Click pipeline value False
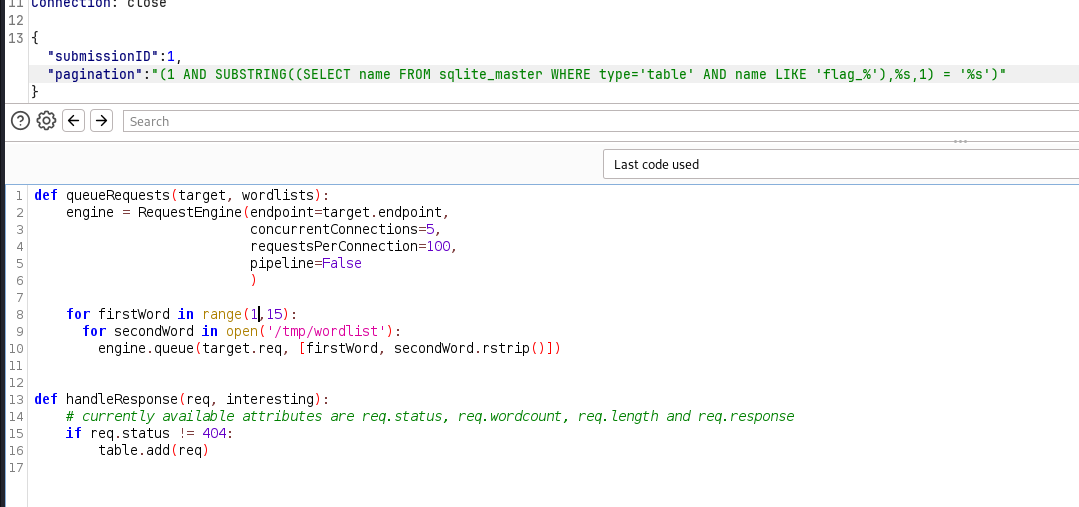 point(341,263)
